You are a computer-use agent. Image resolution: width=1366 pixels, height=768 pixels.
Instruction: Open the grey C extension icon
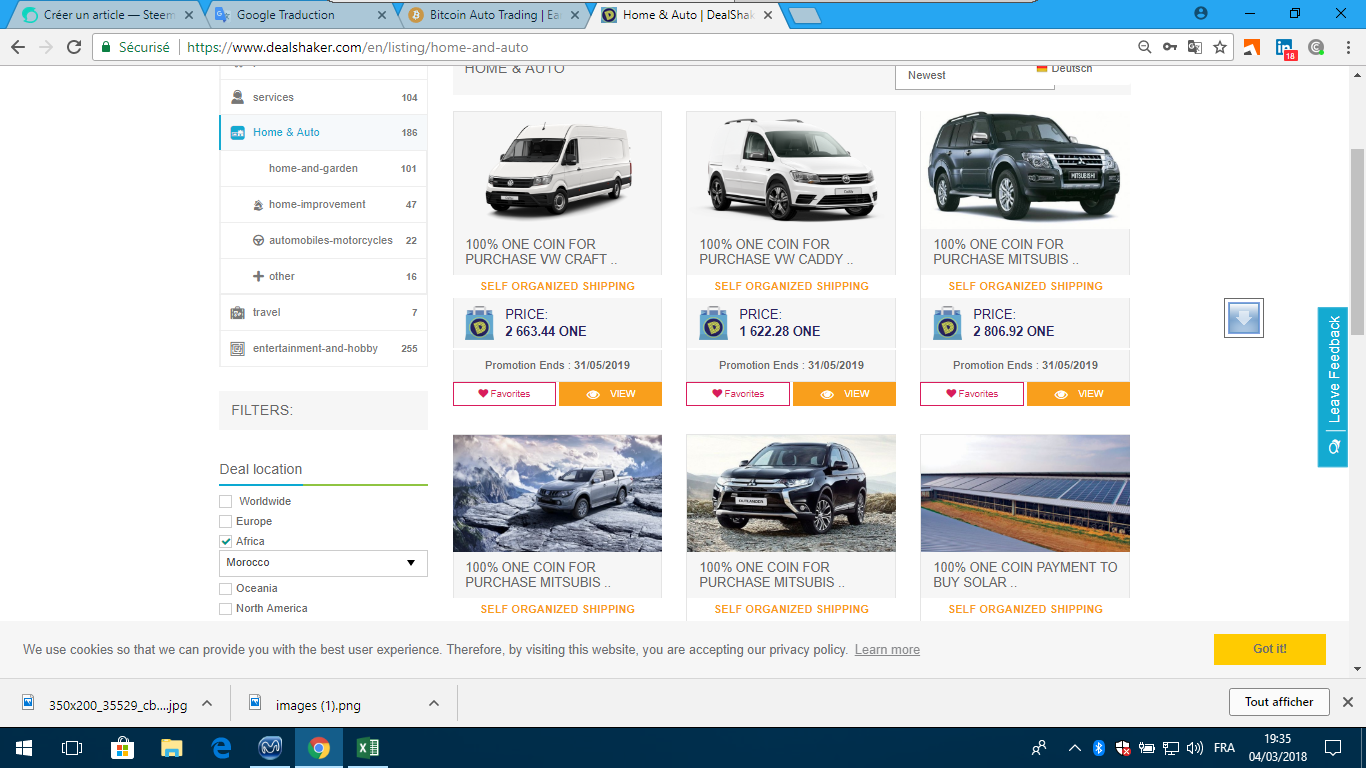click(1316, 47)
